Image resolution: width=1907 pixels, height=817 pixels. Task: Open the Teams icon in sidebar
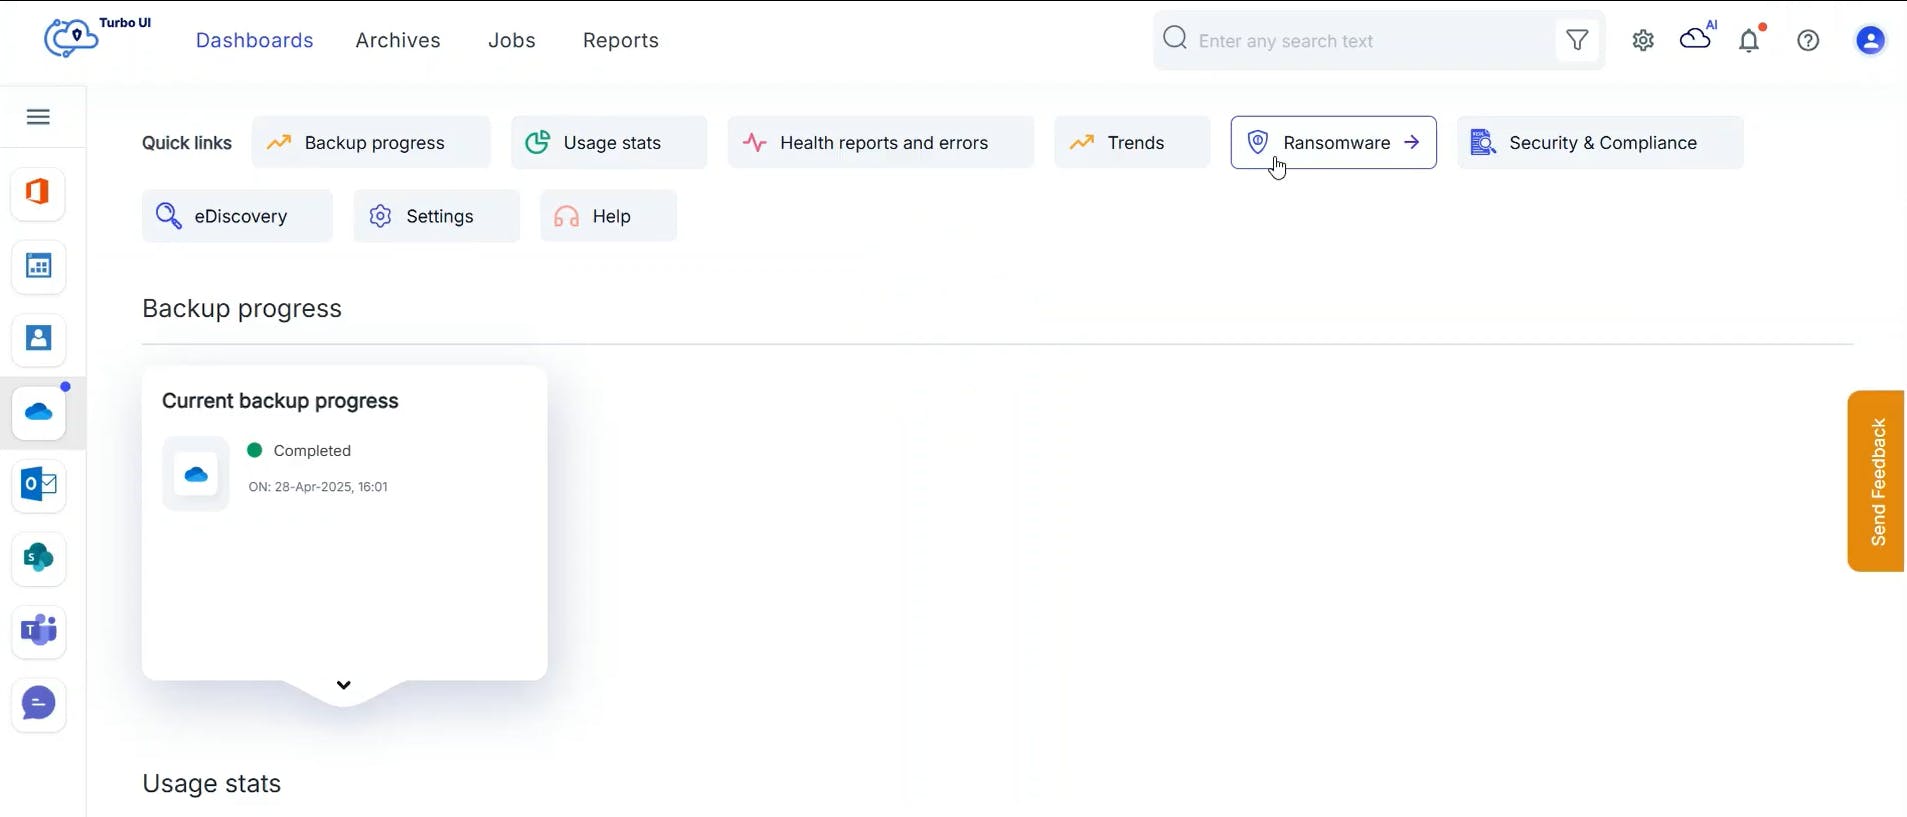point(38,631)
